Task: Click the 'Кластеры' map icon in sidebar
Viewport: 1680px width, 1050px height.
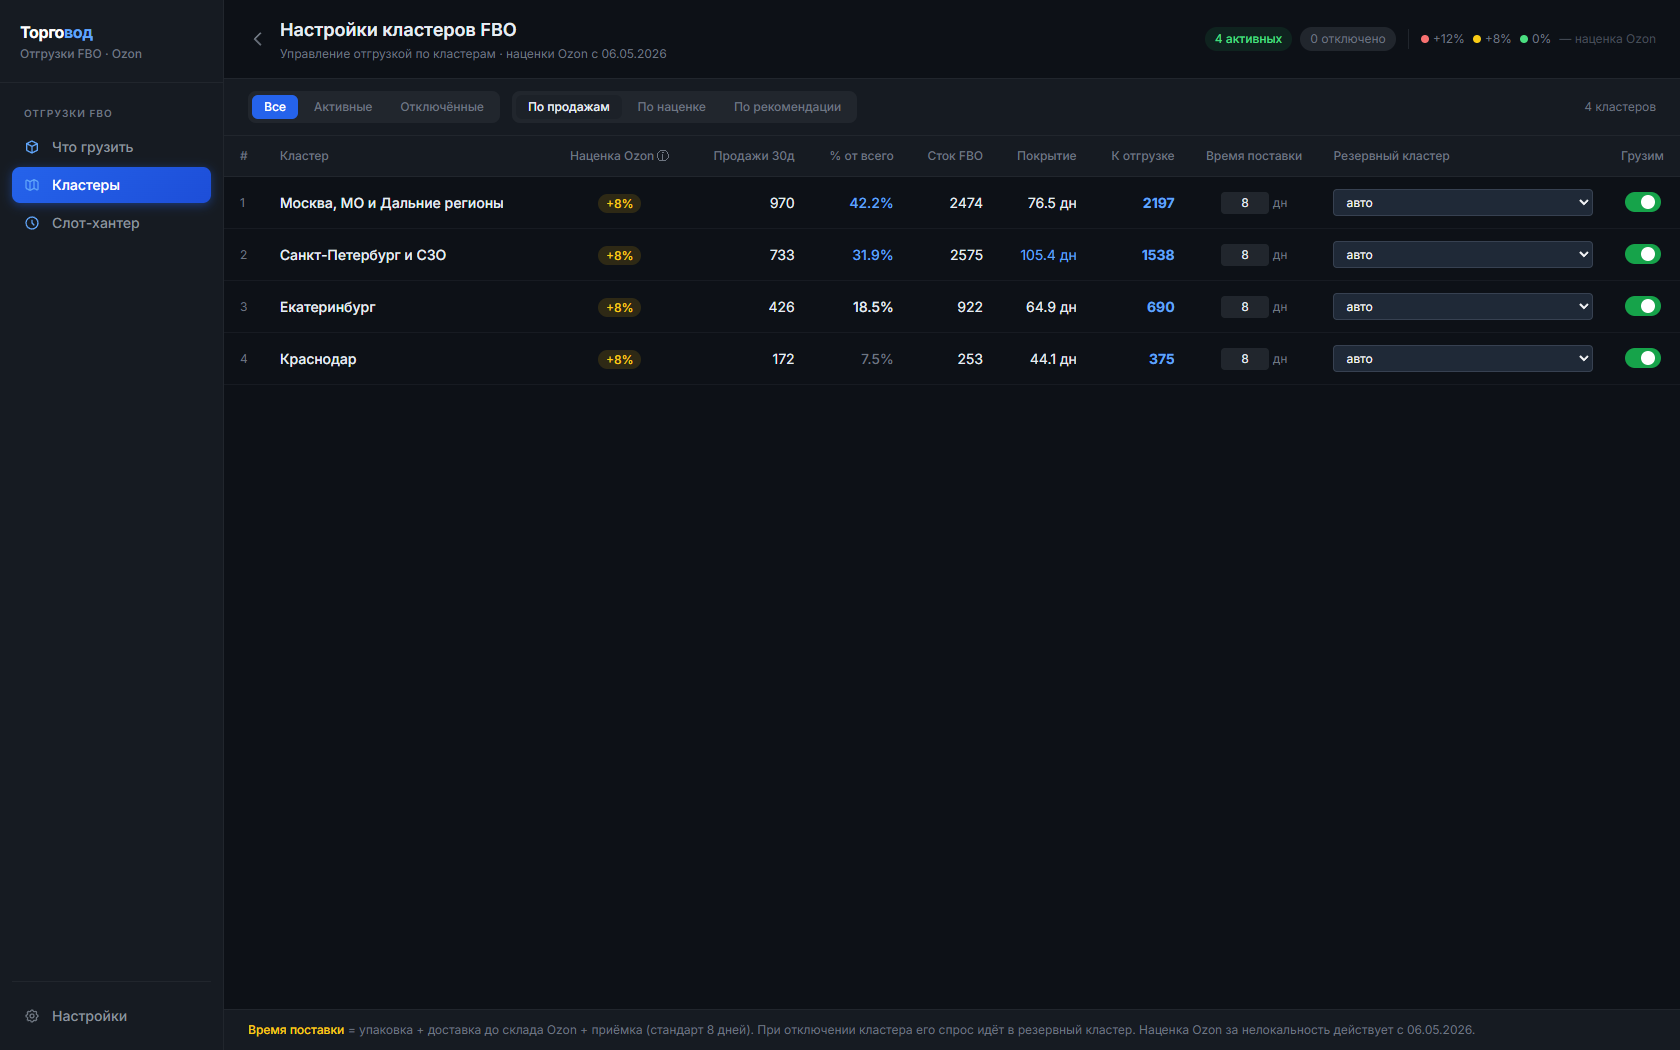Action: tap(32, 185)
